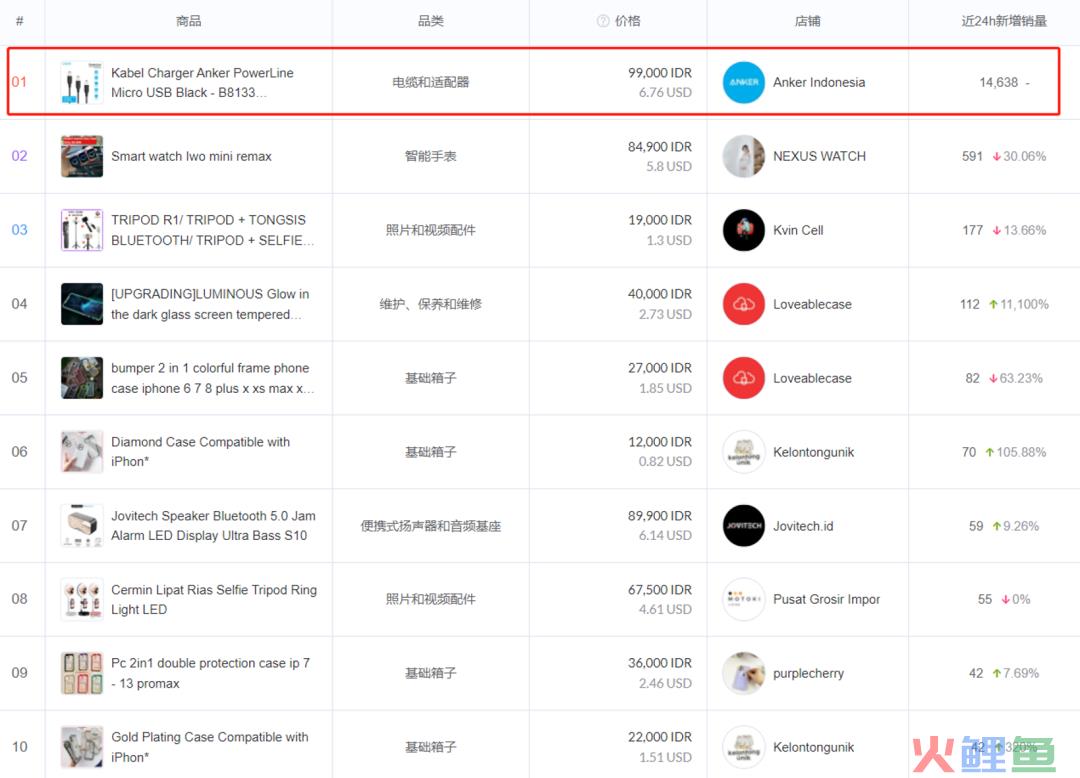This screenshot has width=1080, height=778.
Task: Sort by 近24h新增销量 column header
Action: click(1004, 21)
